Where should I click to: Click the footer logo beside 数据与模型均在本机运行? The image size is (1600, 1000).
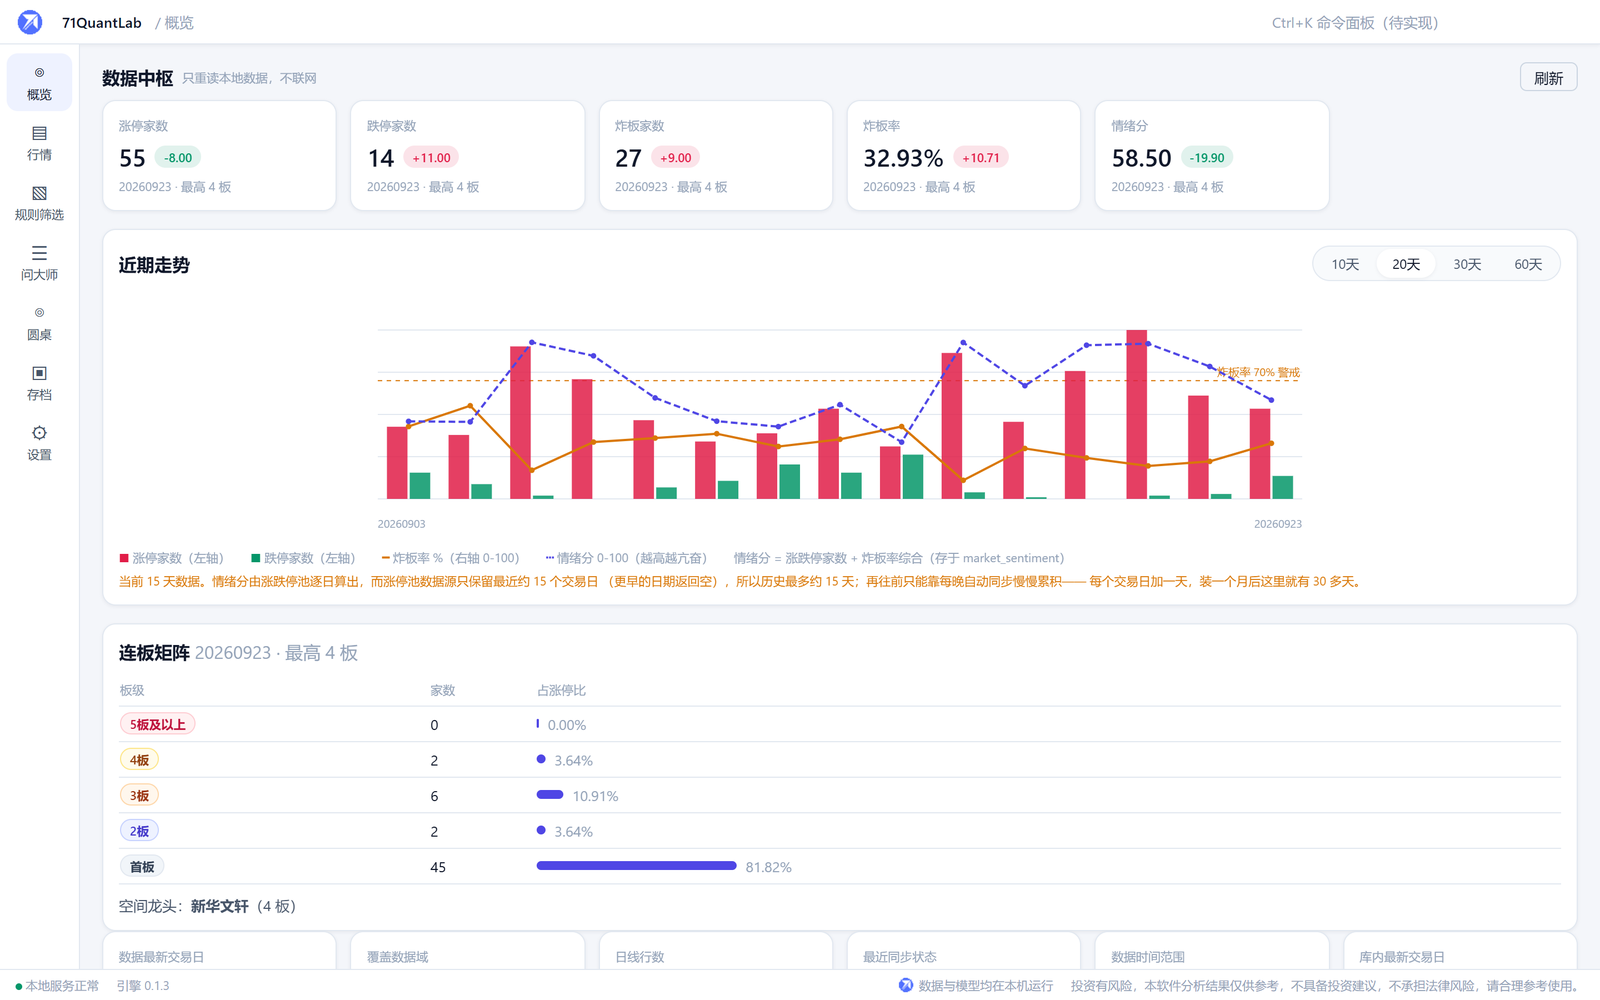point(906,985)
